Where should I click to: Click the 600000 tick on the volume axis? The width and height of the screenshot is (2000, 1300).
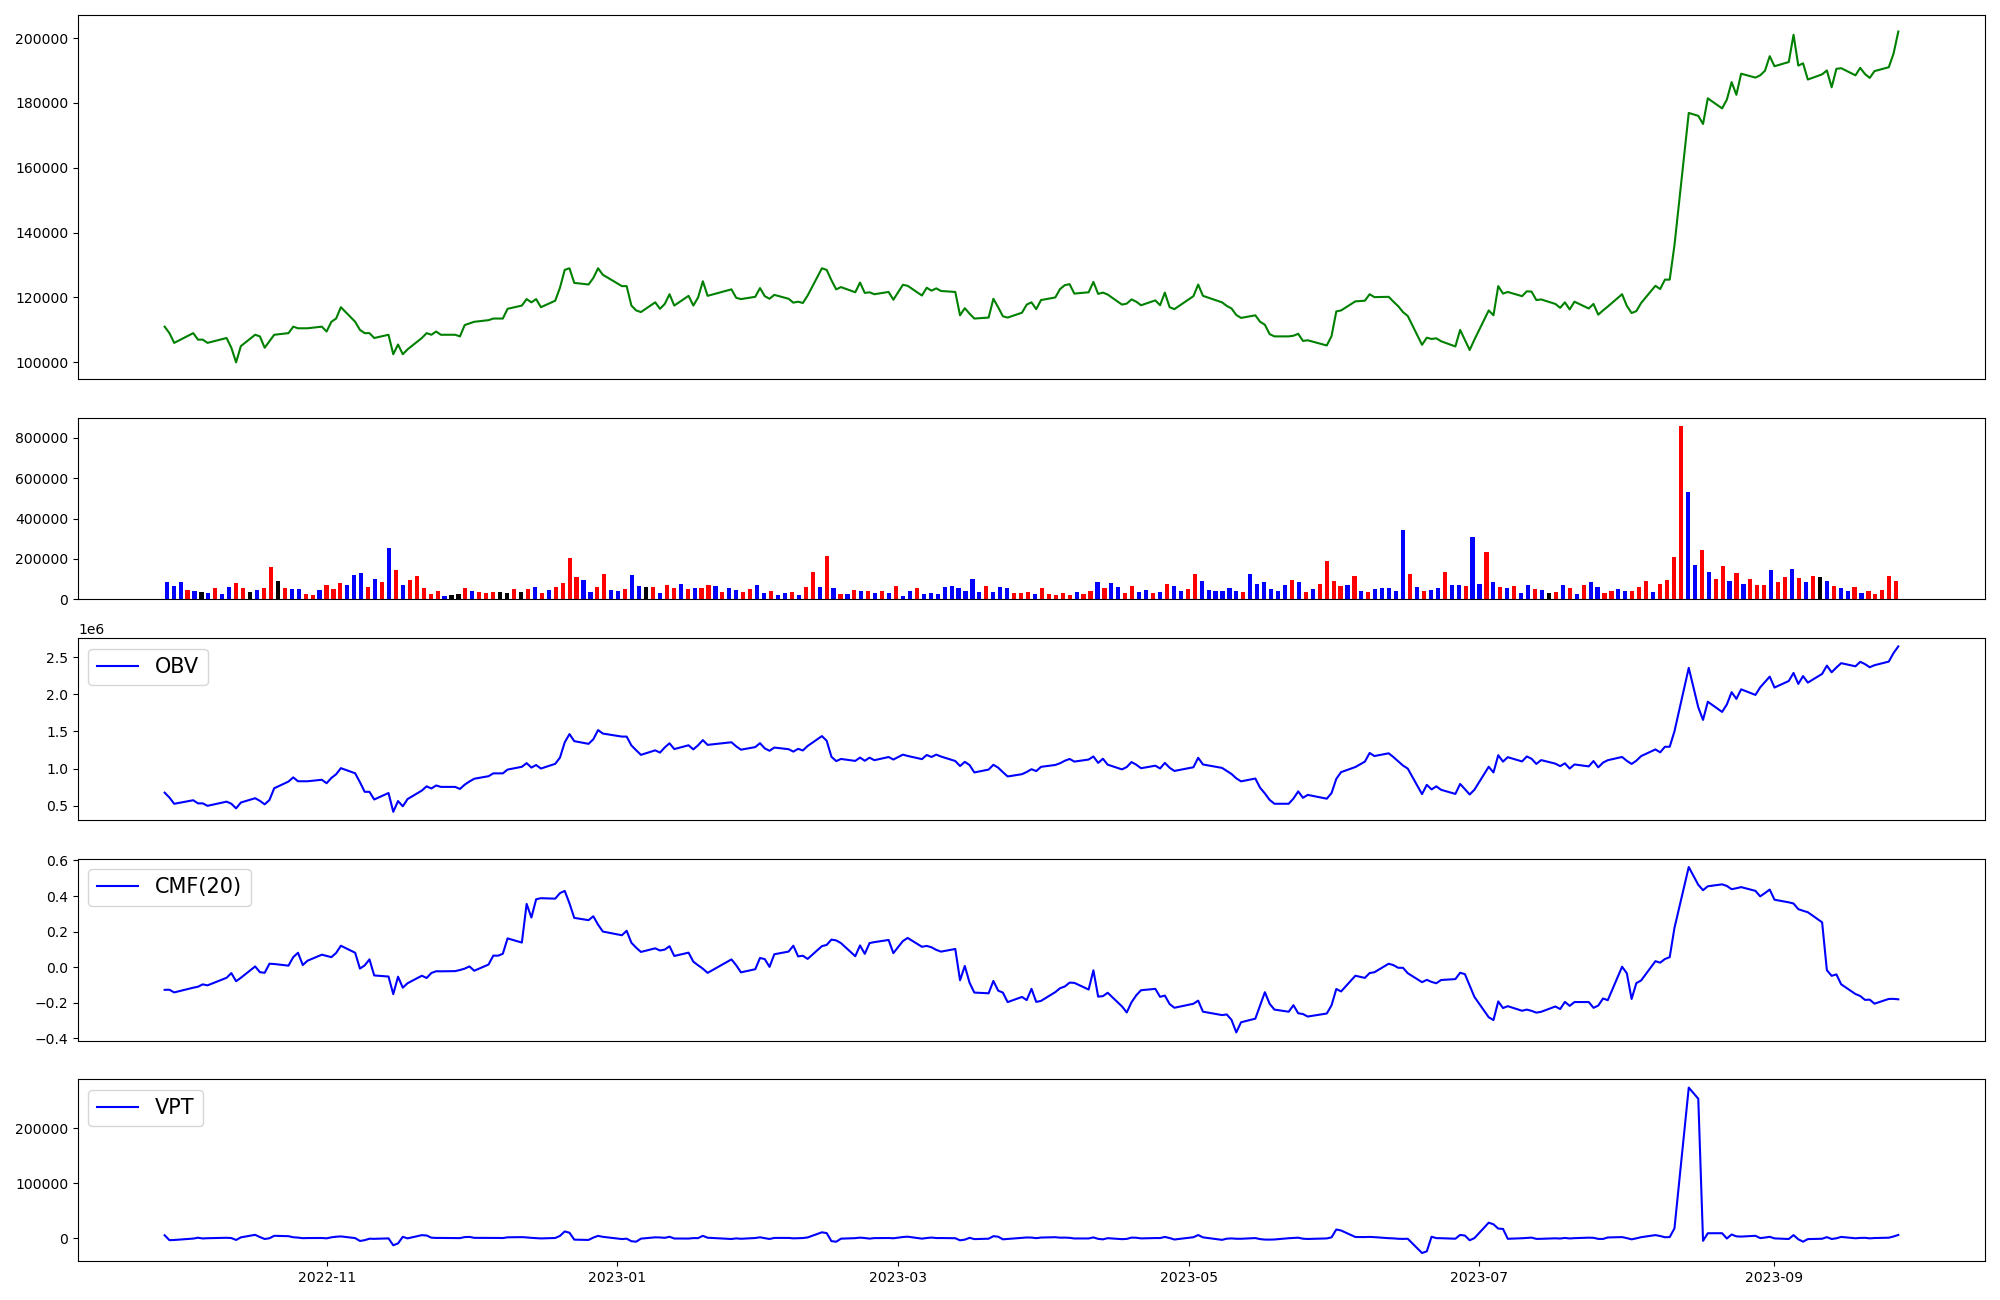41,479
